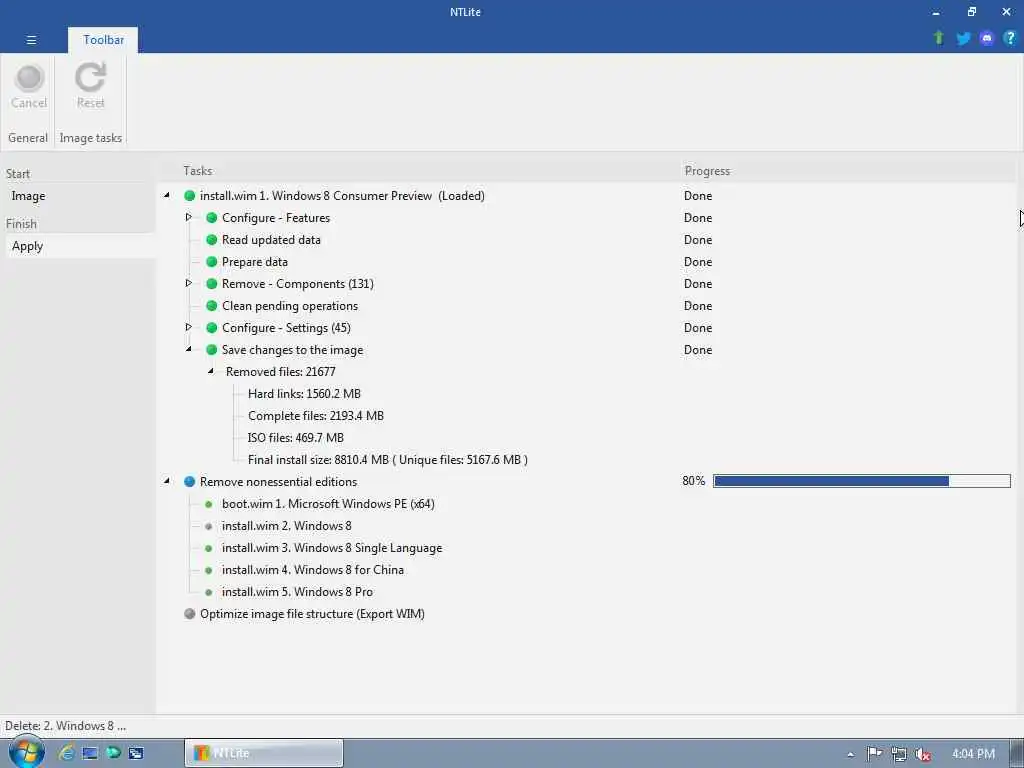Click status dot beside install.wim 3. Single Language
Screen dimensions: 1024x768
[x=209, y=548]
